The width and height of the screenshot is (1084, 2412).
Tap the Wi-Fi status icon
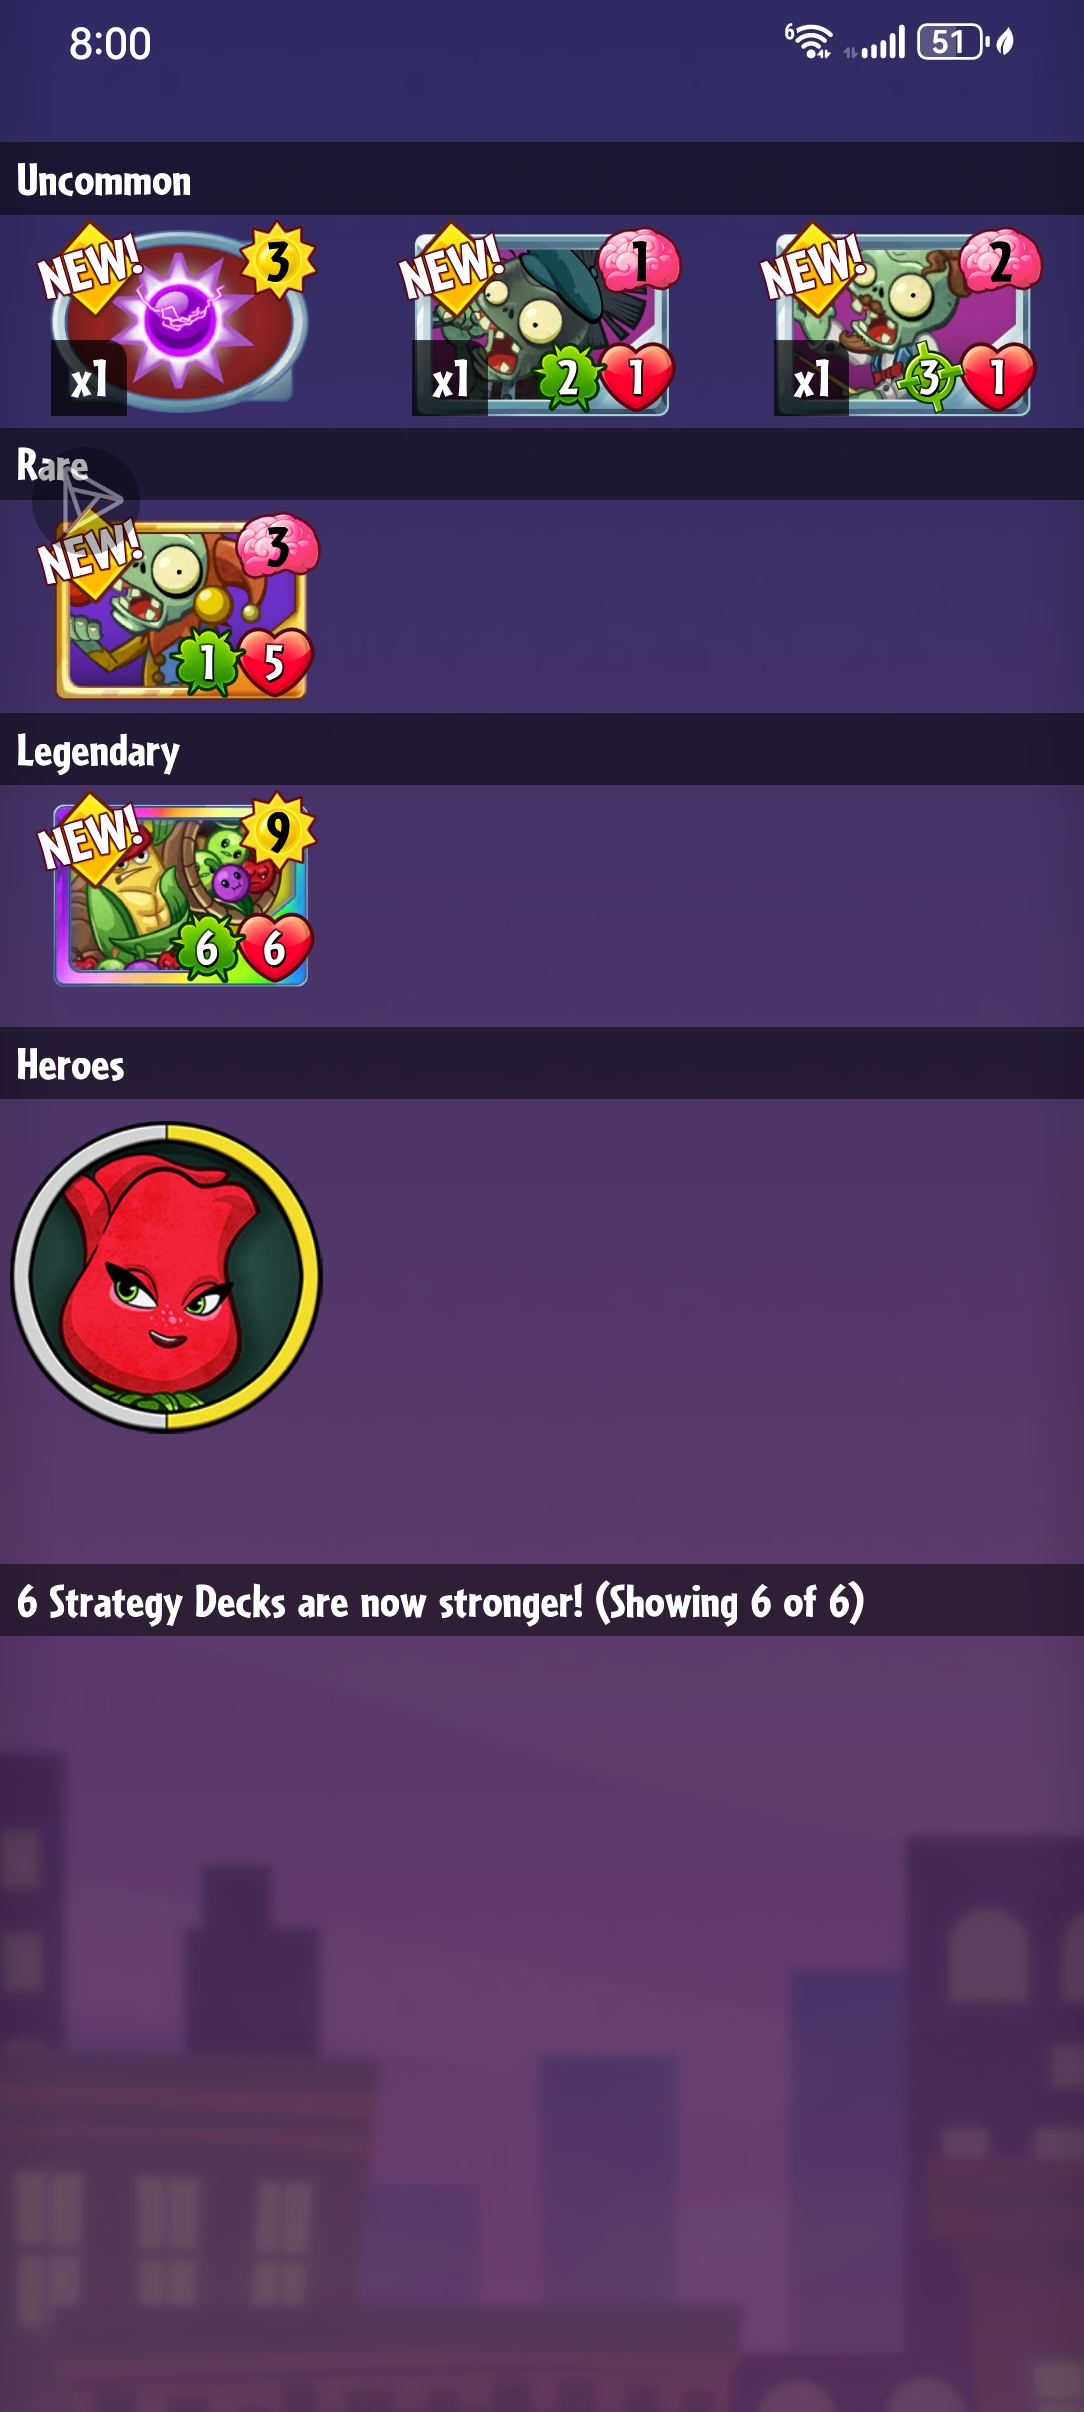point(810,42)
